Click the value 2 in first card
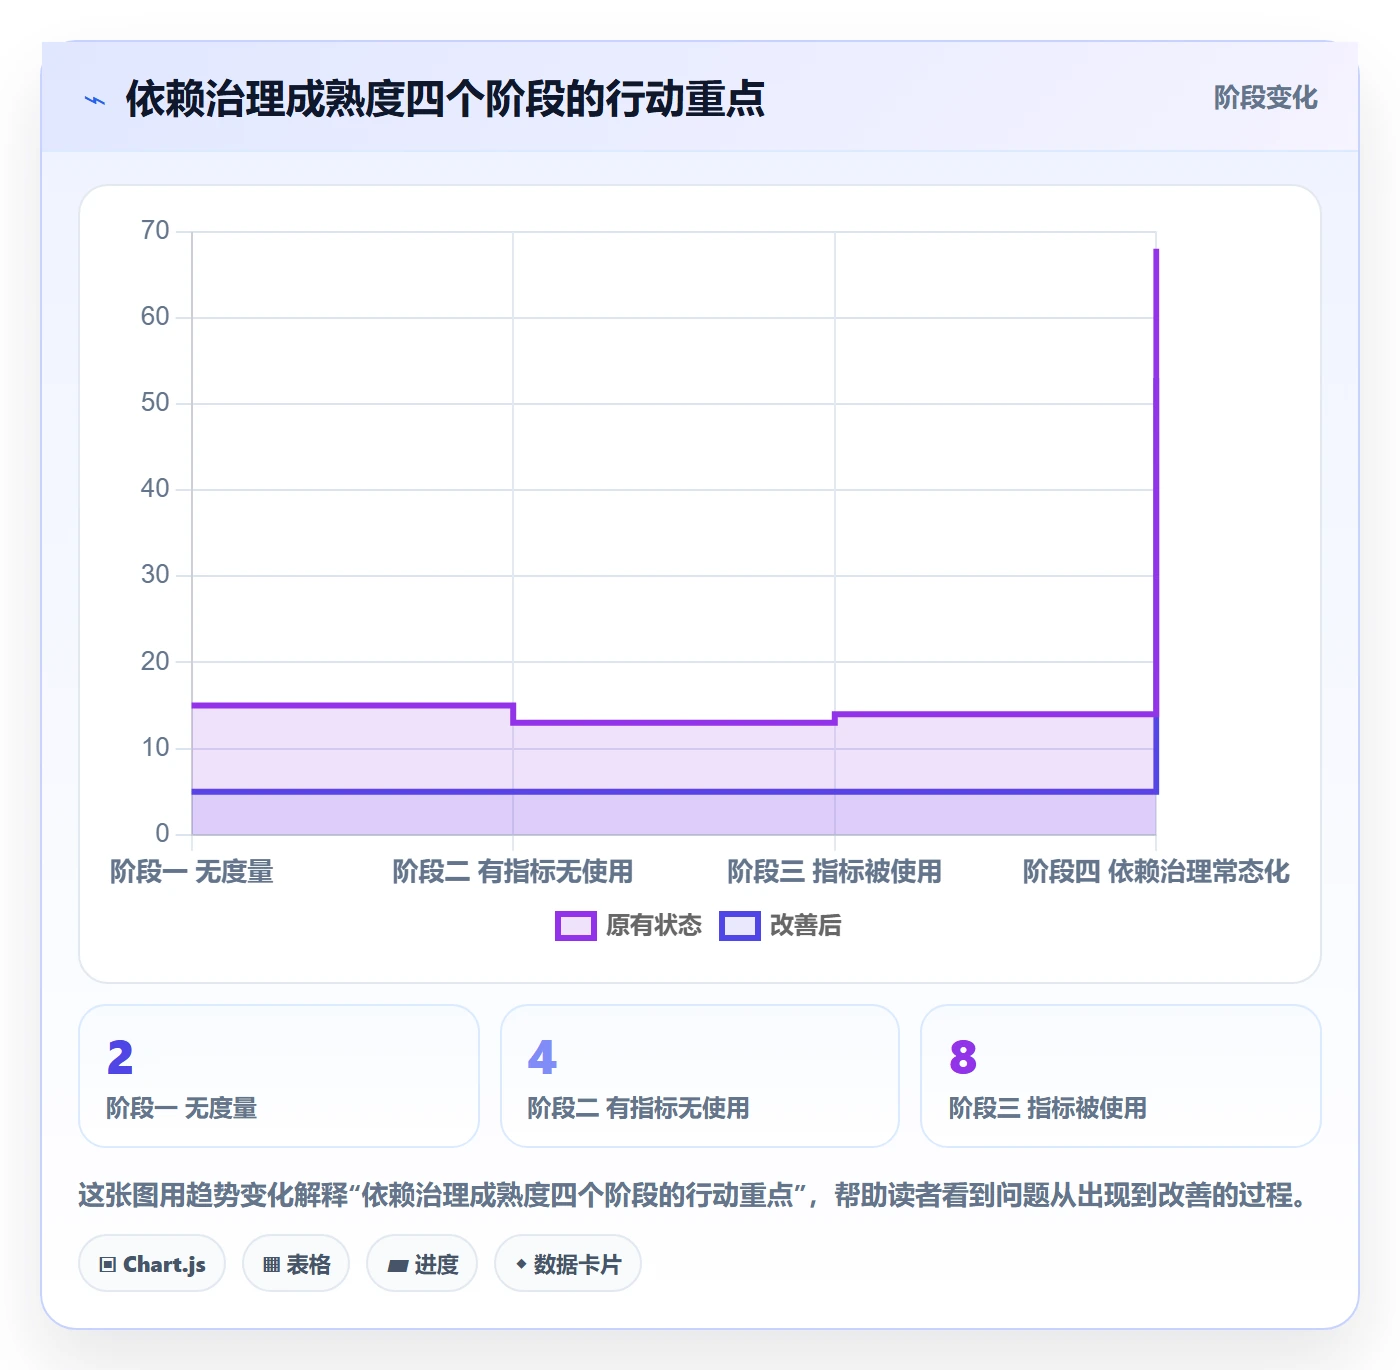Screen dimensions: 1400x1370 coord(120,1057)
